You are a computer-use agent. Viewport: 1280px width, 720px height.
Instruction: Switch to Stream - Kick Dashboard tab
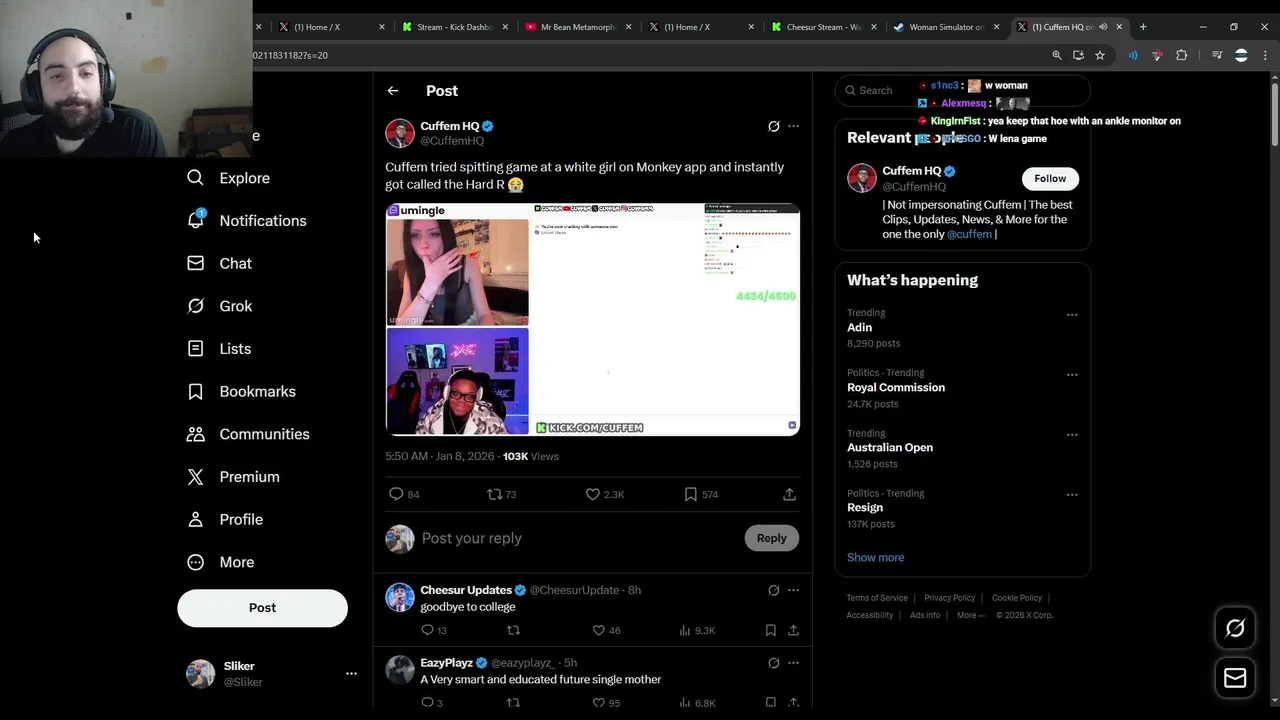click(x=455, y=27)
